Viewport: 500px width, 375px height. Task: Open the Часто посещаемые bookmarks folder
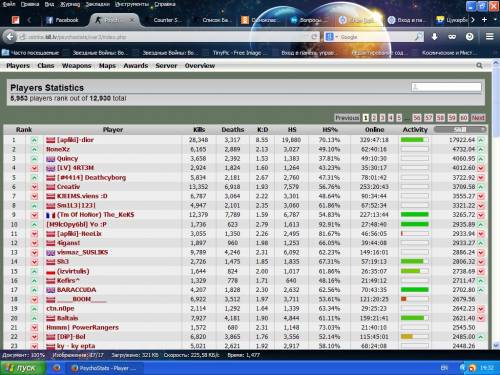pyautogui.click(x=30, y=53)
